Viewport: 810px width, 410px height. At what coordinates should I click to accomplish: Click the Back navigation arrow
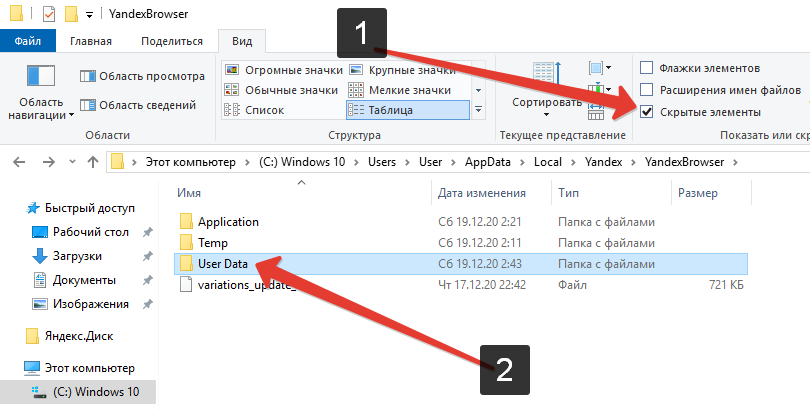[x=19, y=162]
